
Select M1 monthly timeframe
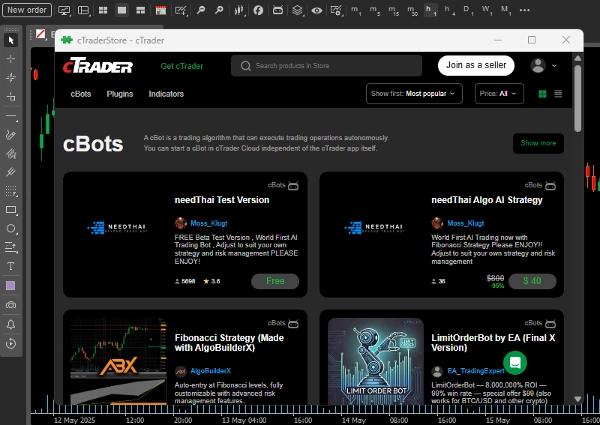coord(505,10)
